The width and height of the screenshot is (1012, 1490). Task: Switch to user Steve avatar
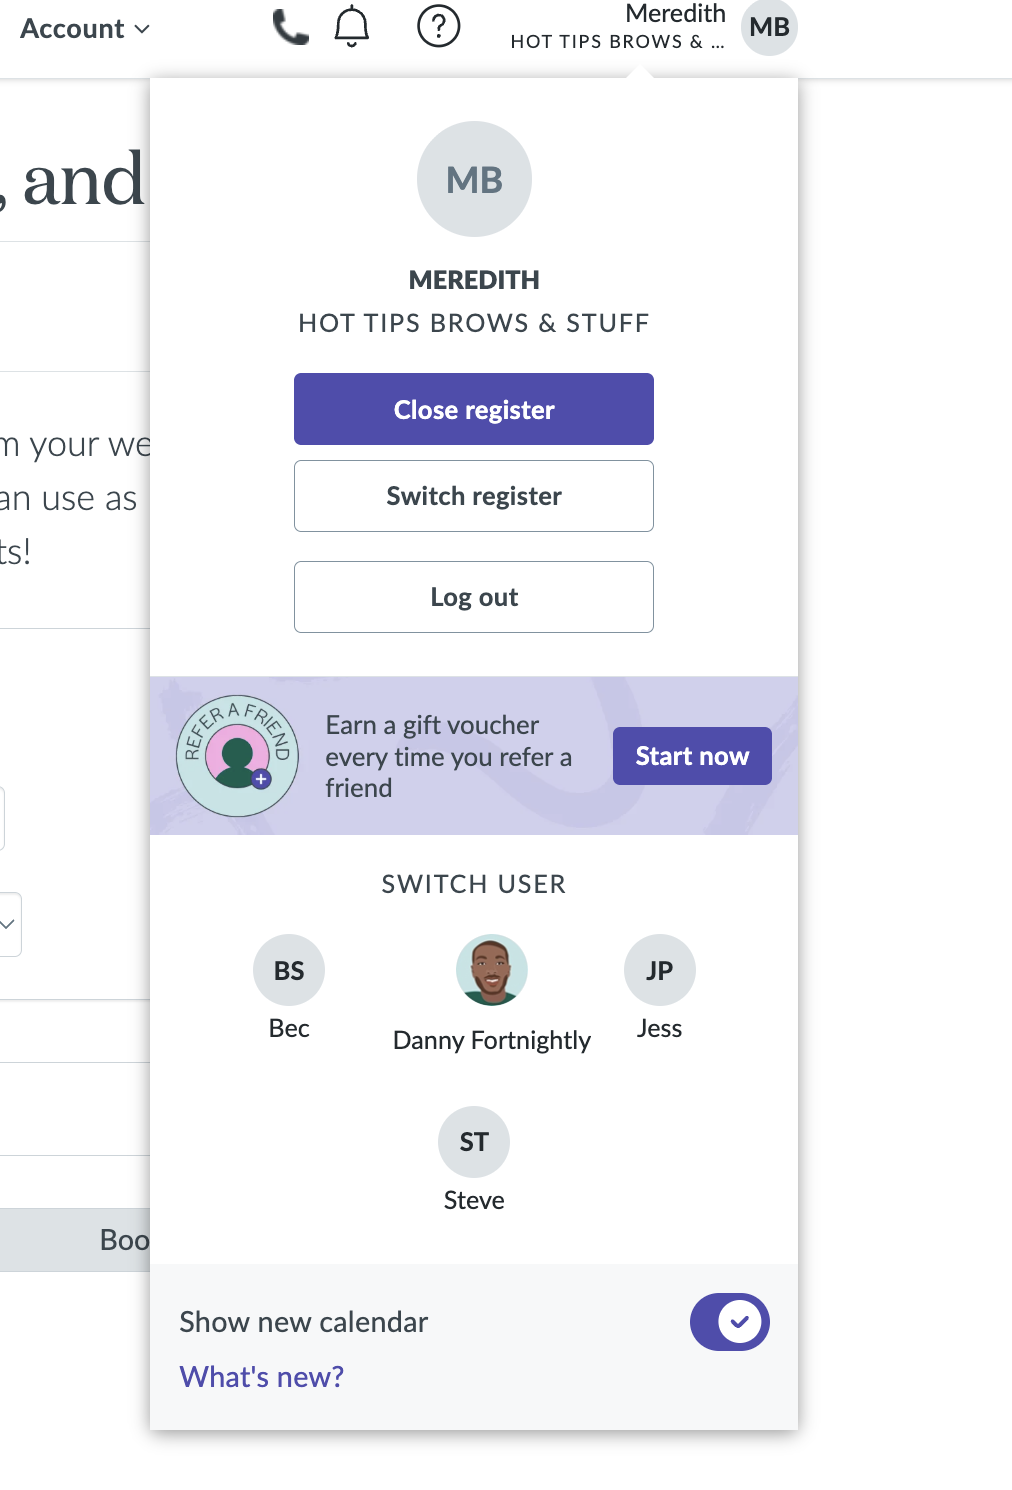pos(474,1142)
